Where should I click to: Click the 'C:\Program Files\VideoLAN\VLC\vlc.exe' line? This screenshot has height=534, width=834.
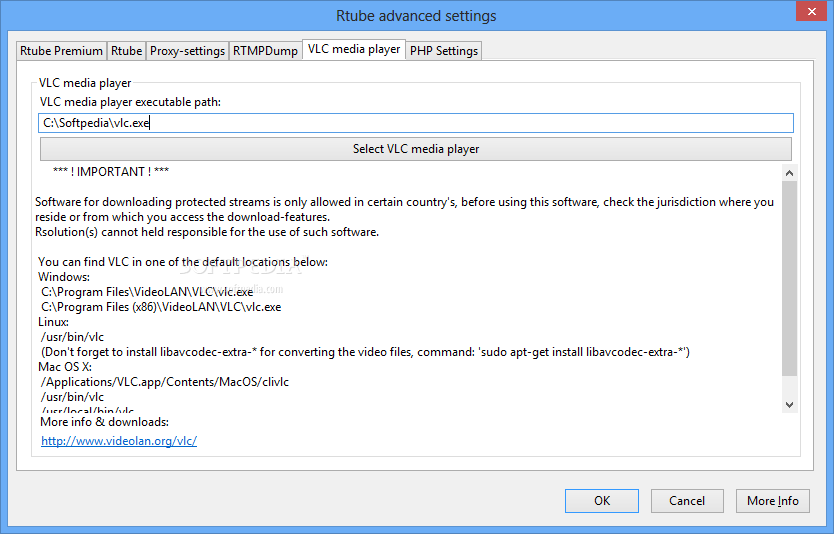point(147,292)
